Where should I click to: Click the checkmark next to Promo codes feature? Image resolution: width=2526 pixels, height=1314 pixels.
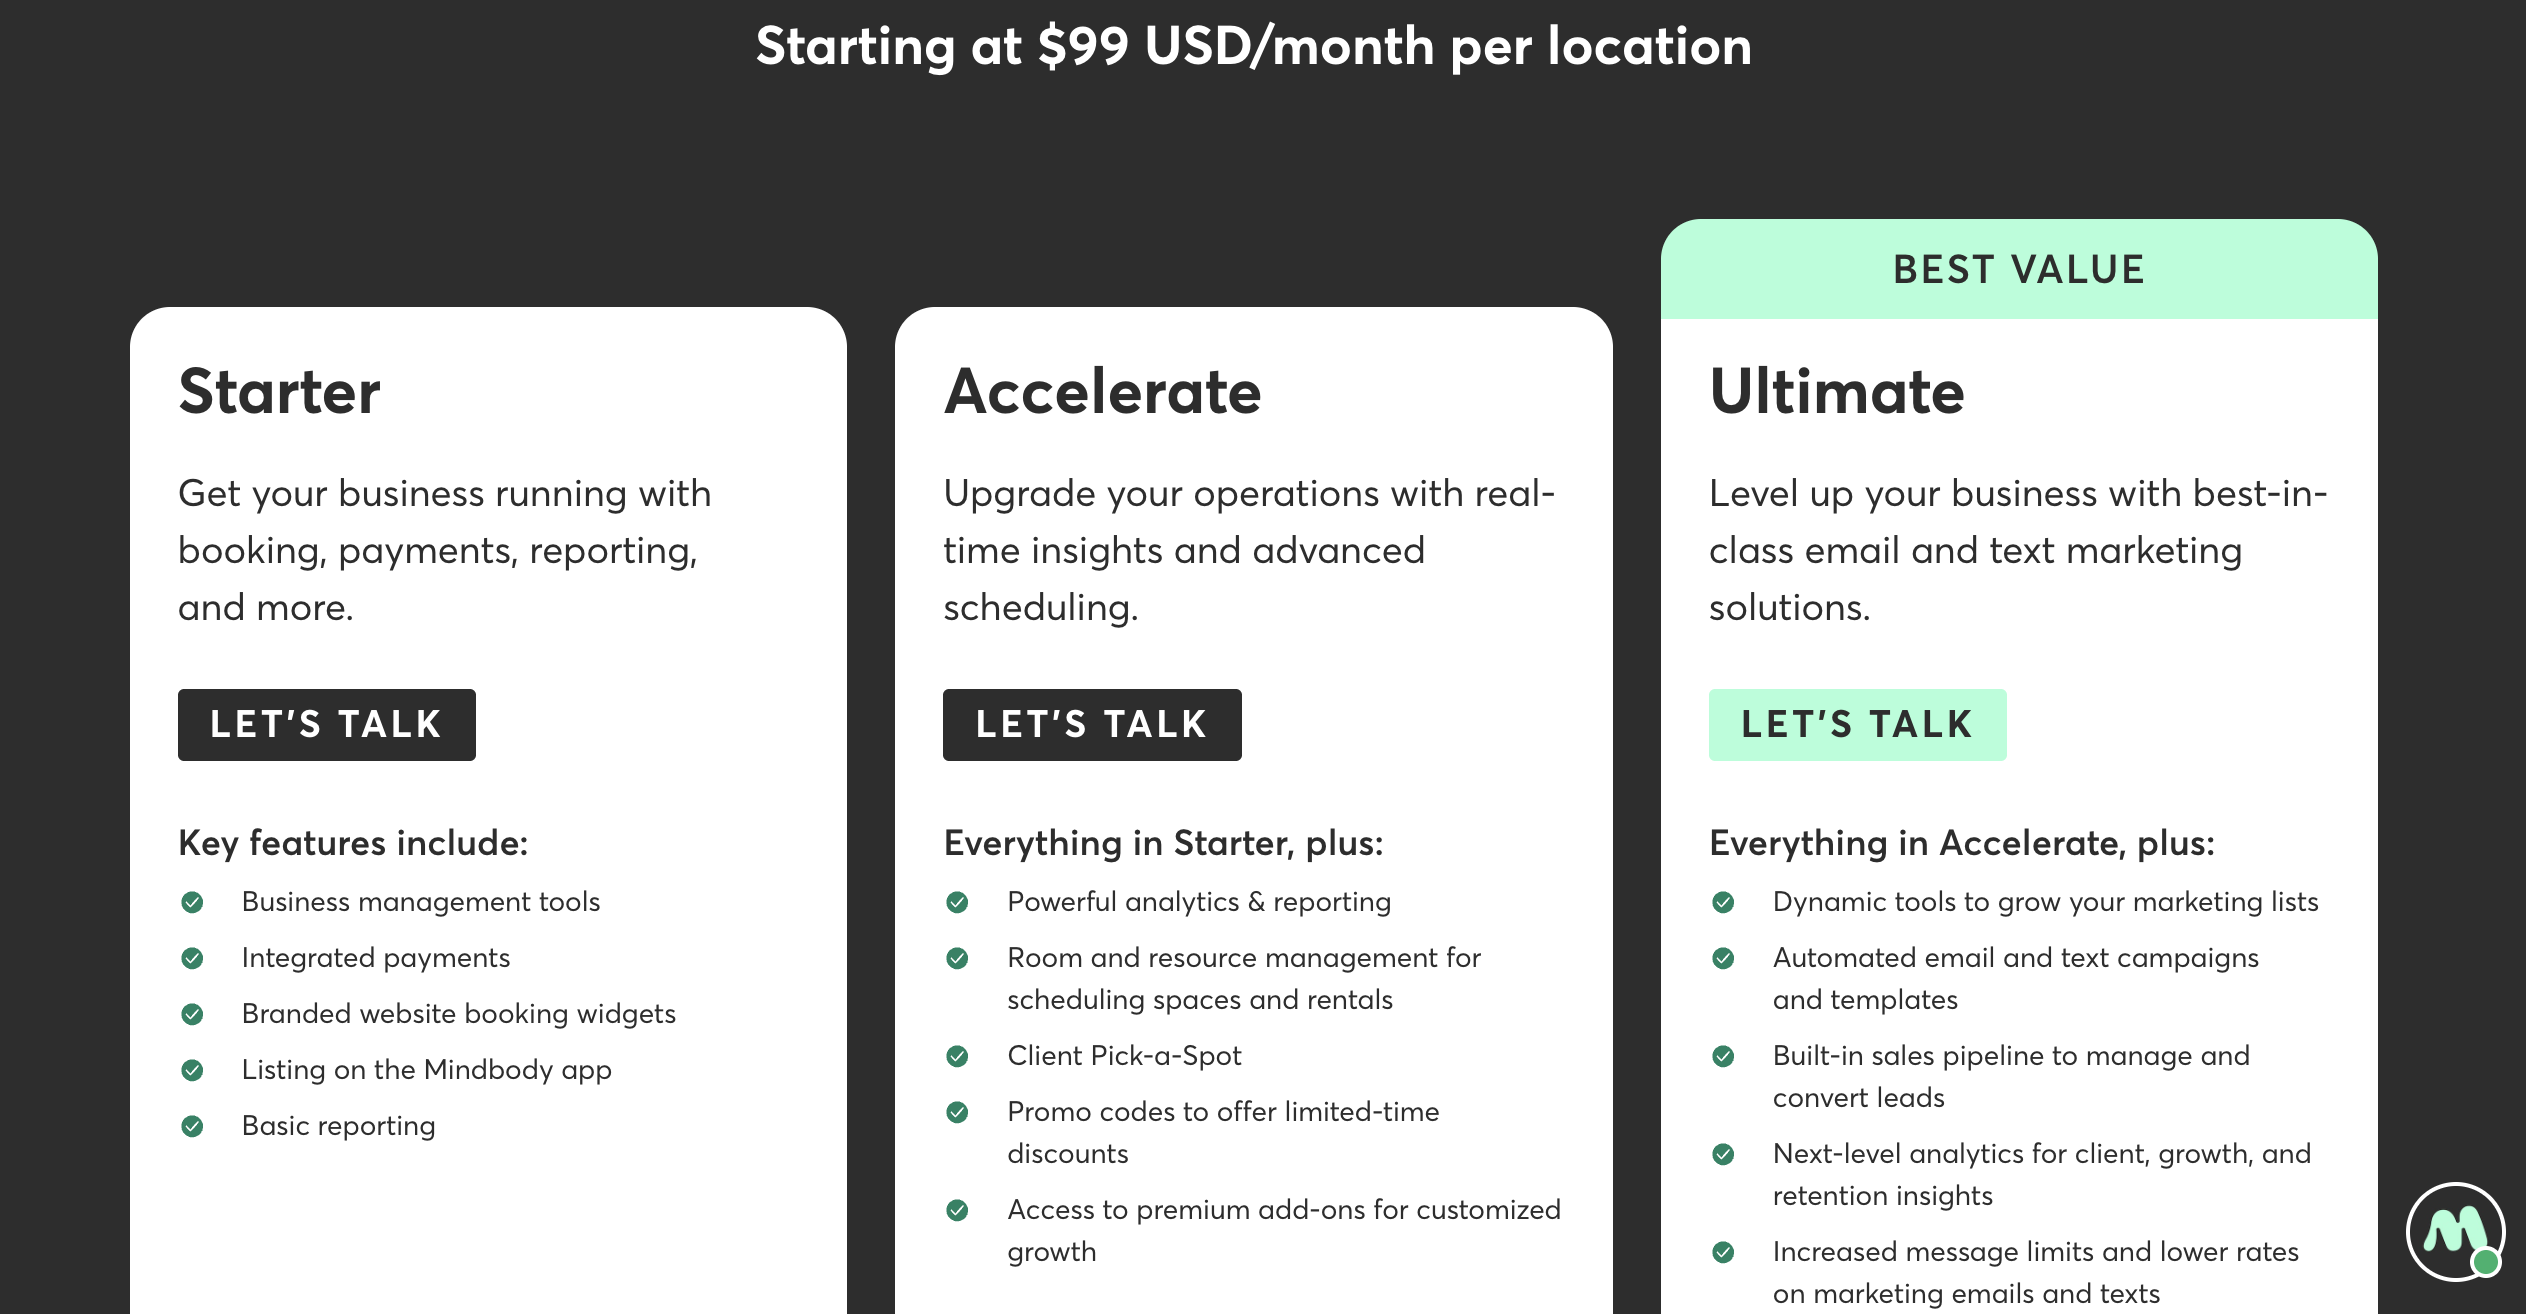tap(958, 1111)
